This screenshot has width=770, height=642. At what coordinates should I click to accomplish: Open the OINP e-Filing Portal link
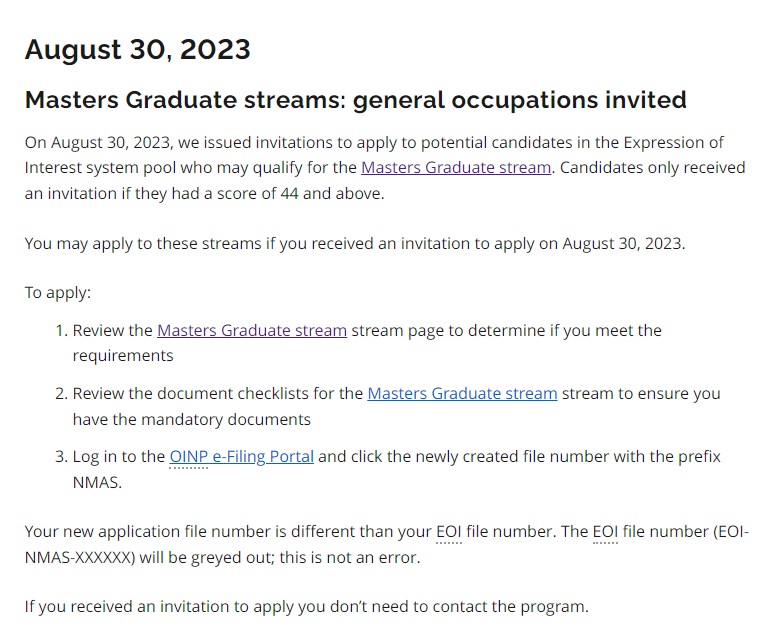tap(242, 457)
